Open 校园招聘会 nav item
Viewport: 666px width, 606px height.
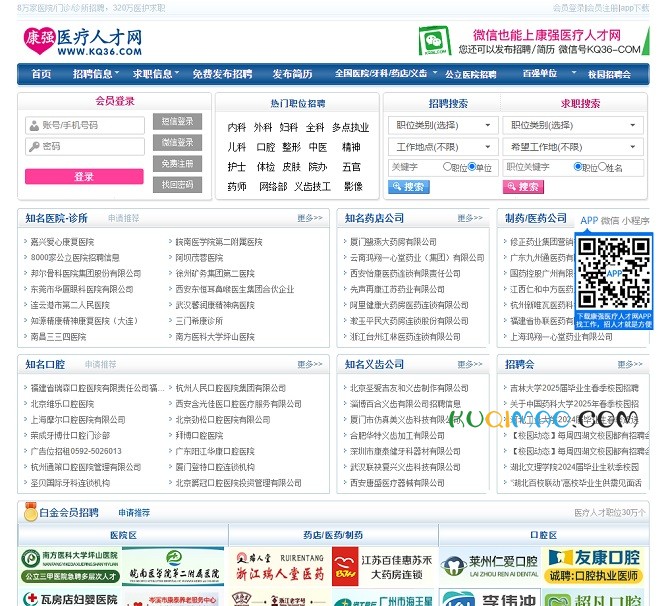609,74
